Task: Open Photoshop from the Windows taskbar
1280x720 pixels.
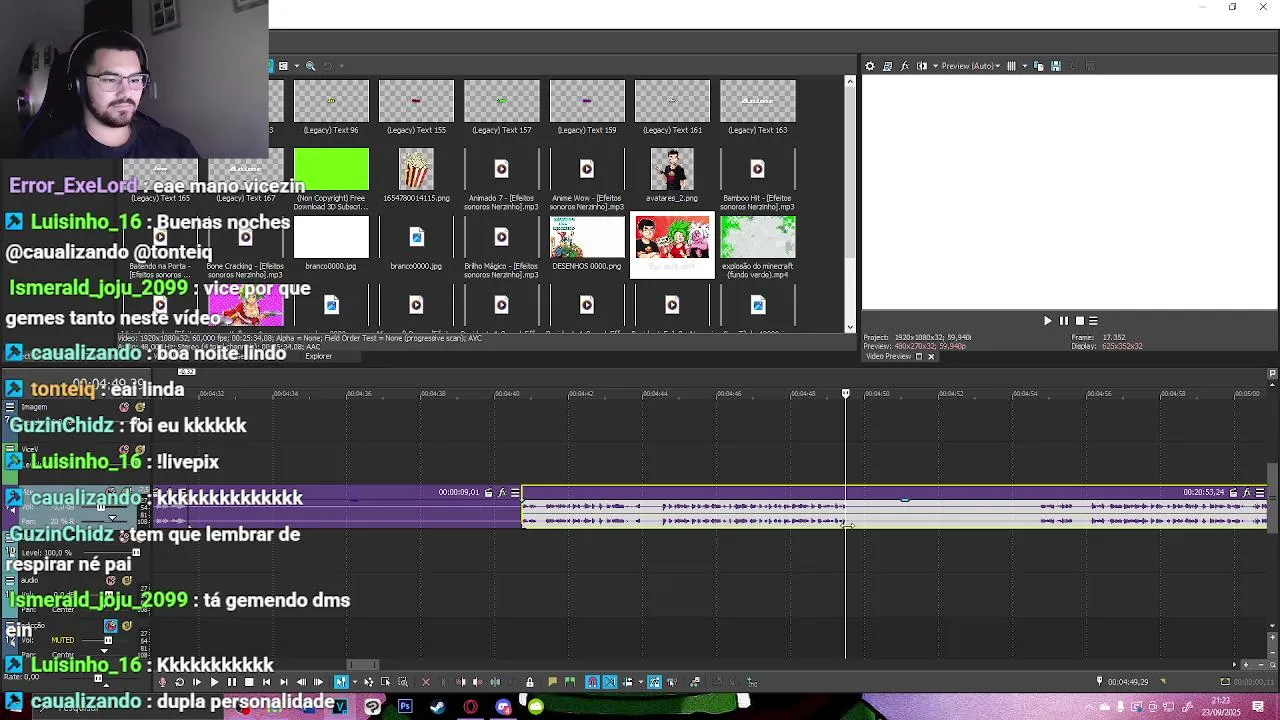Action: tap(405, 707)
